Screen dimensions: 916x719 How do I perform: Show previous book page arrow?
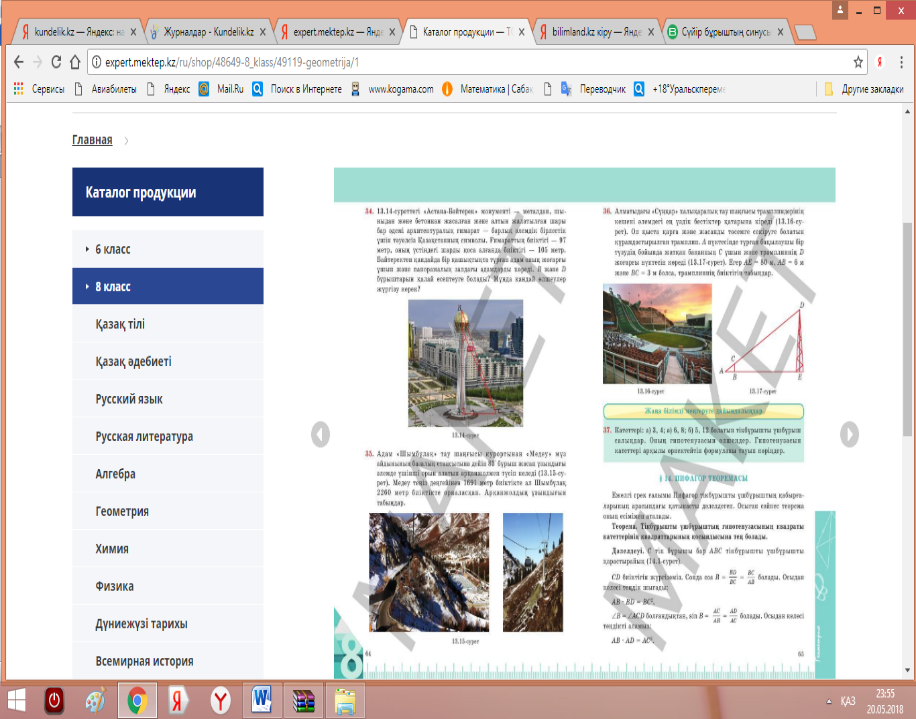[x=320, y=435]
